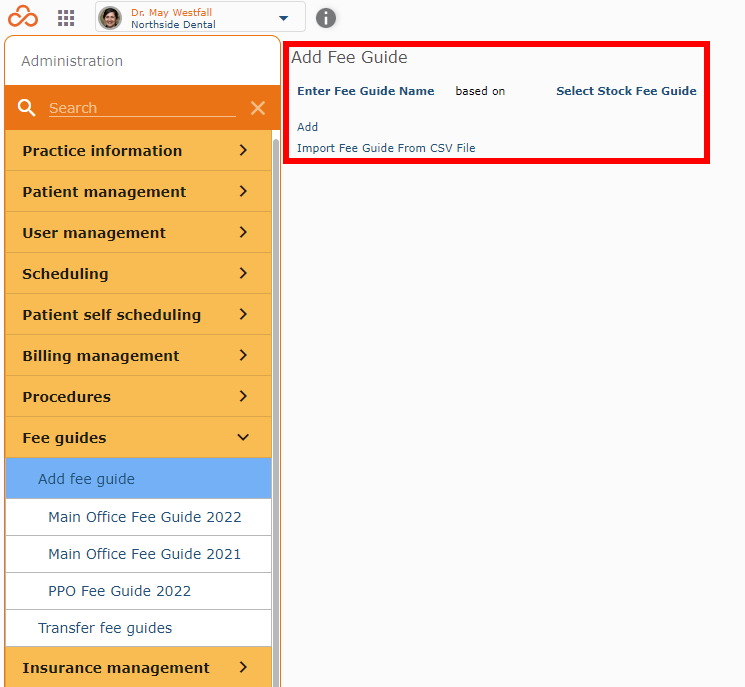This screenshot has width=745, height=687.
Task: Click the 'based on' label text
Action: pos(480,91)
